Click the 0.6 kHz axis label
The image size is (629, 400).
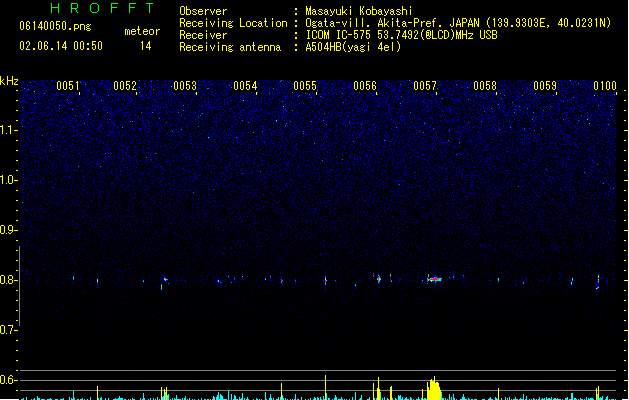pos(8,380)
